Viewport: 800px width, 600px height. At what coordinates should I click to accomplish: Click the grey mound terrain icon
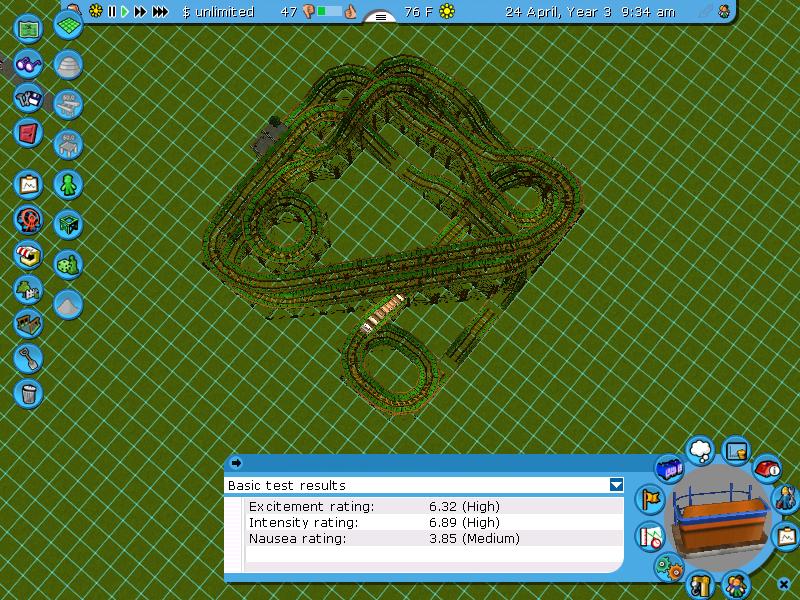coord(68,305)
